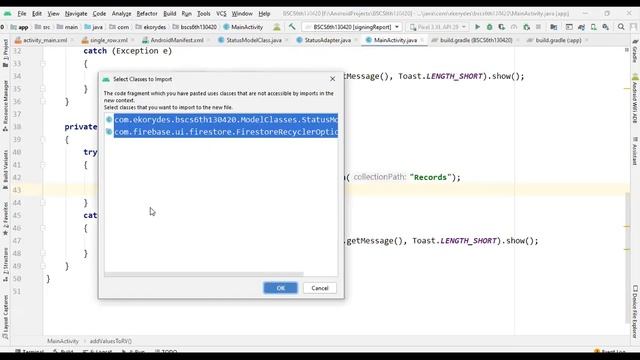640x360 pixels.
Task: Click the Stop execution square icon
Action: [538, 27]
